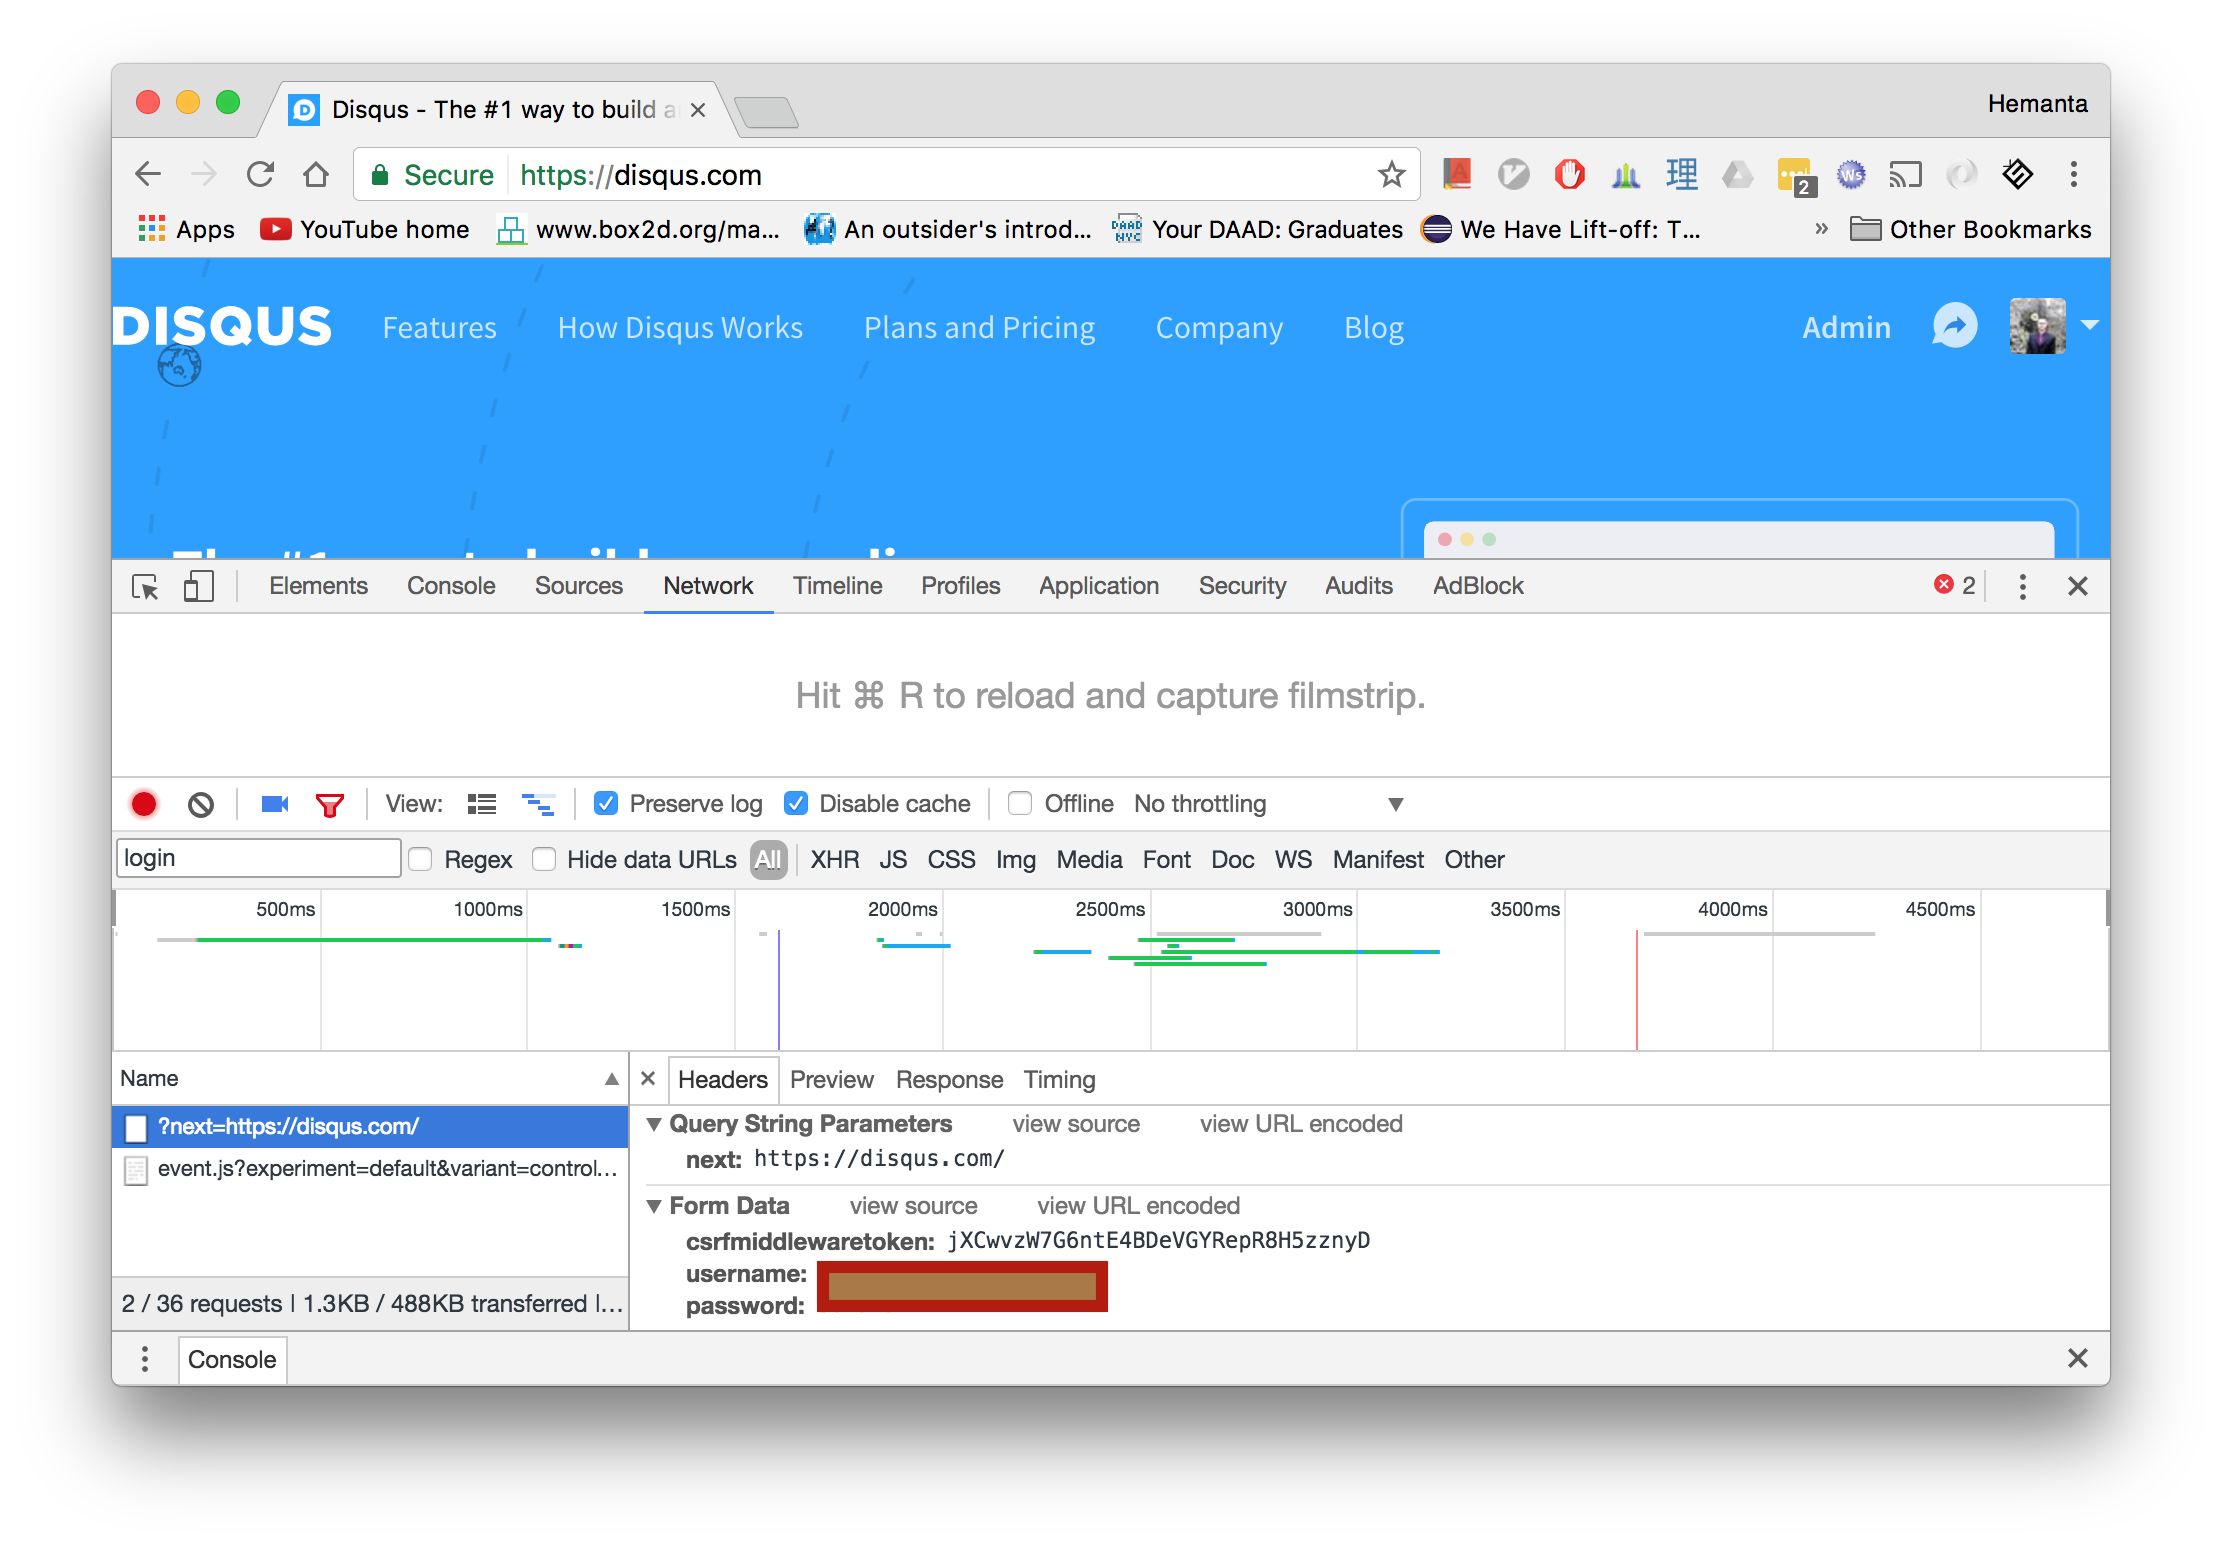Close the DevTools panel
This screenshot has width=2222, height=1546.
click(x=2077, y=586)
